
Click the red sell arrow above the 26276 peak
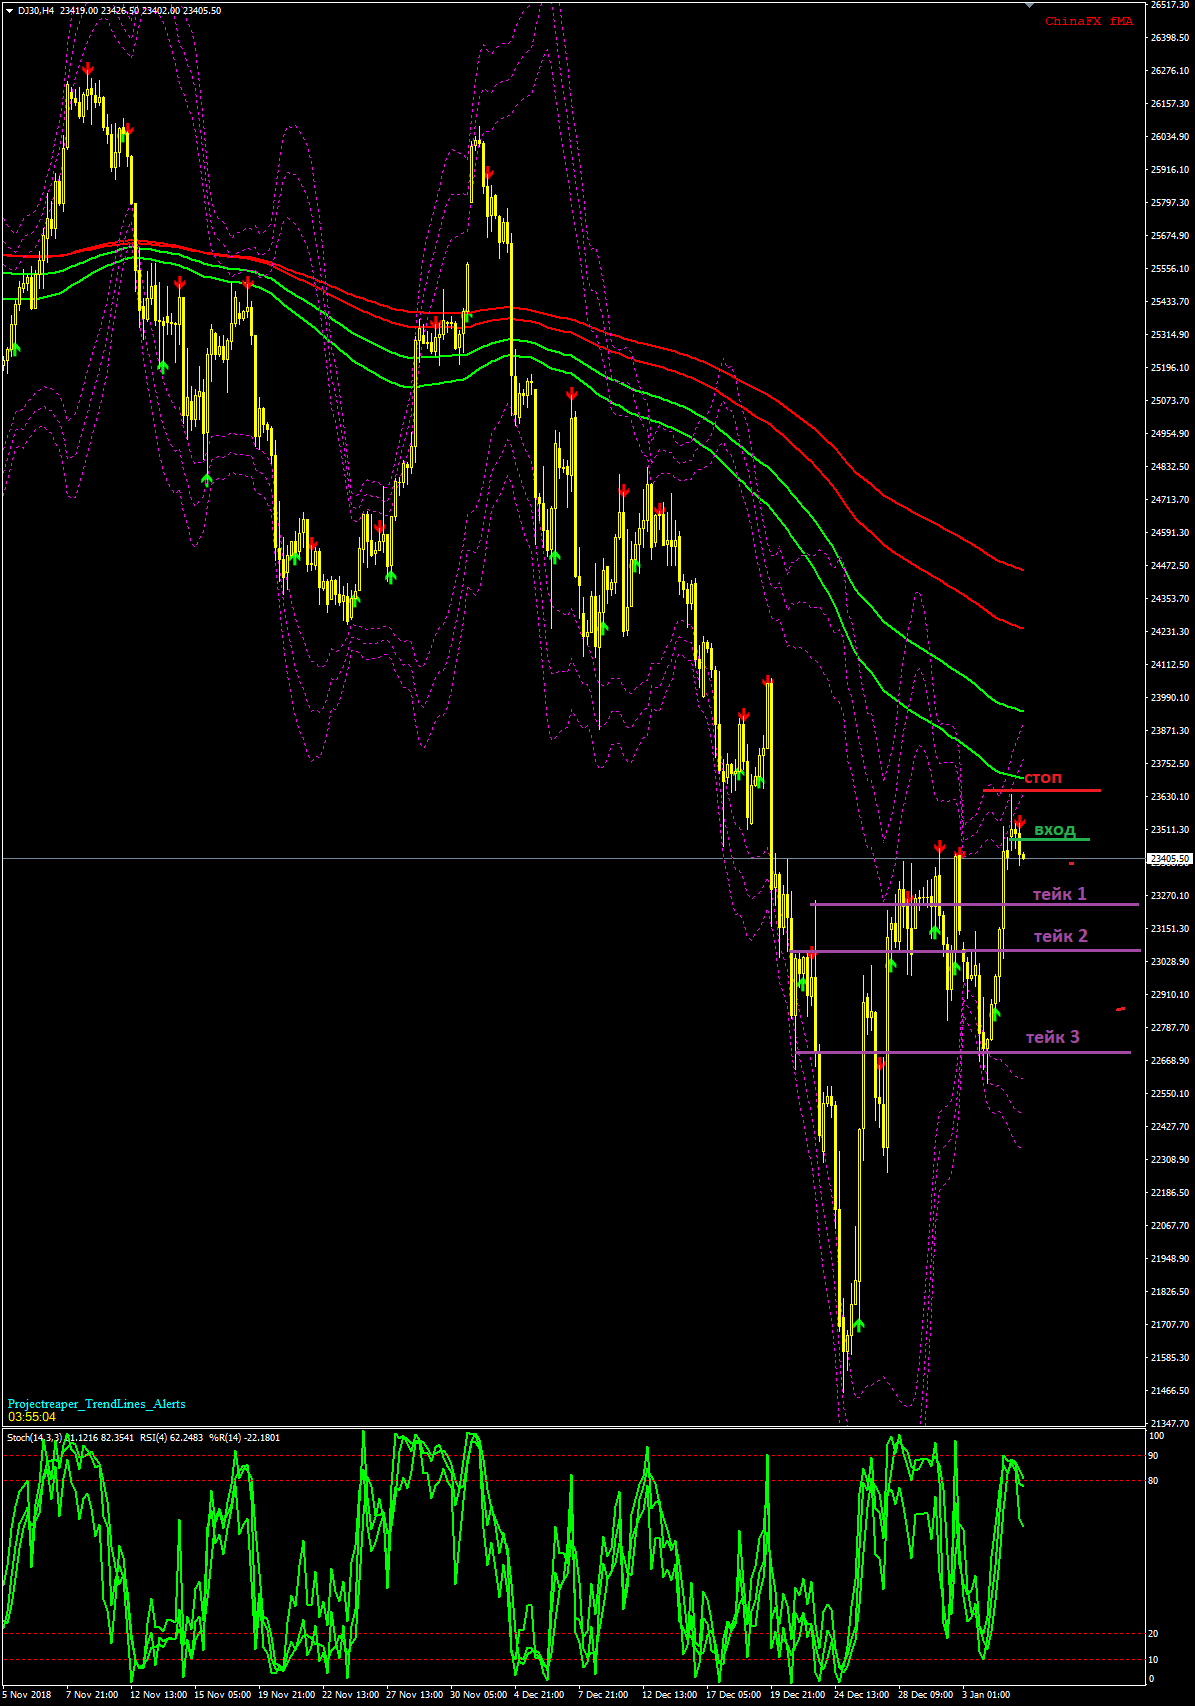(x=88, y=69)
